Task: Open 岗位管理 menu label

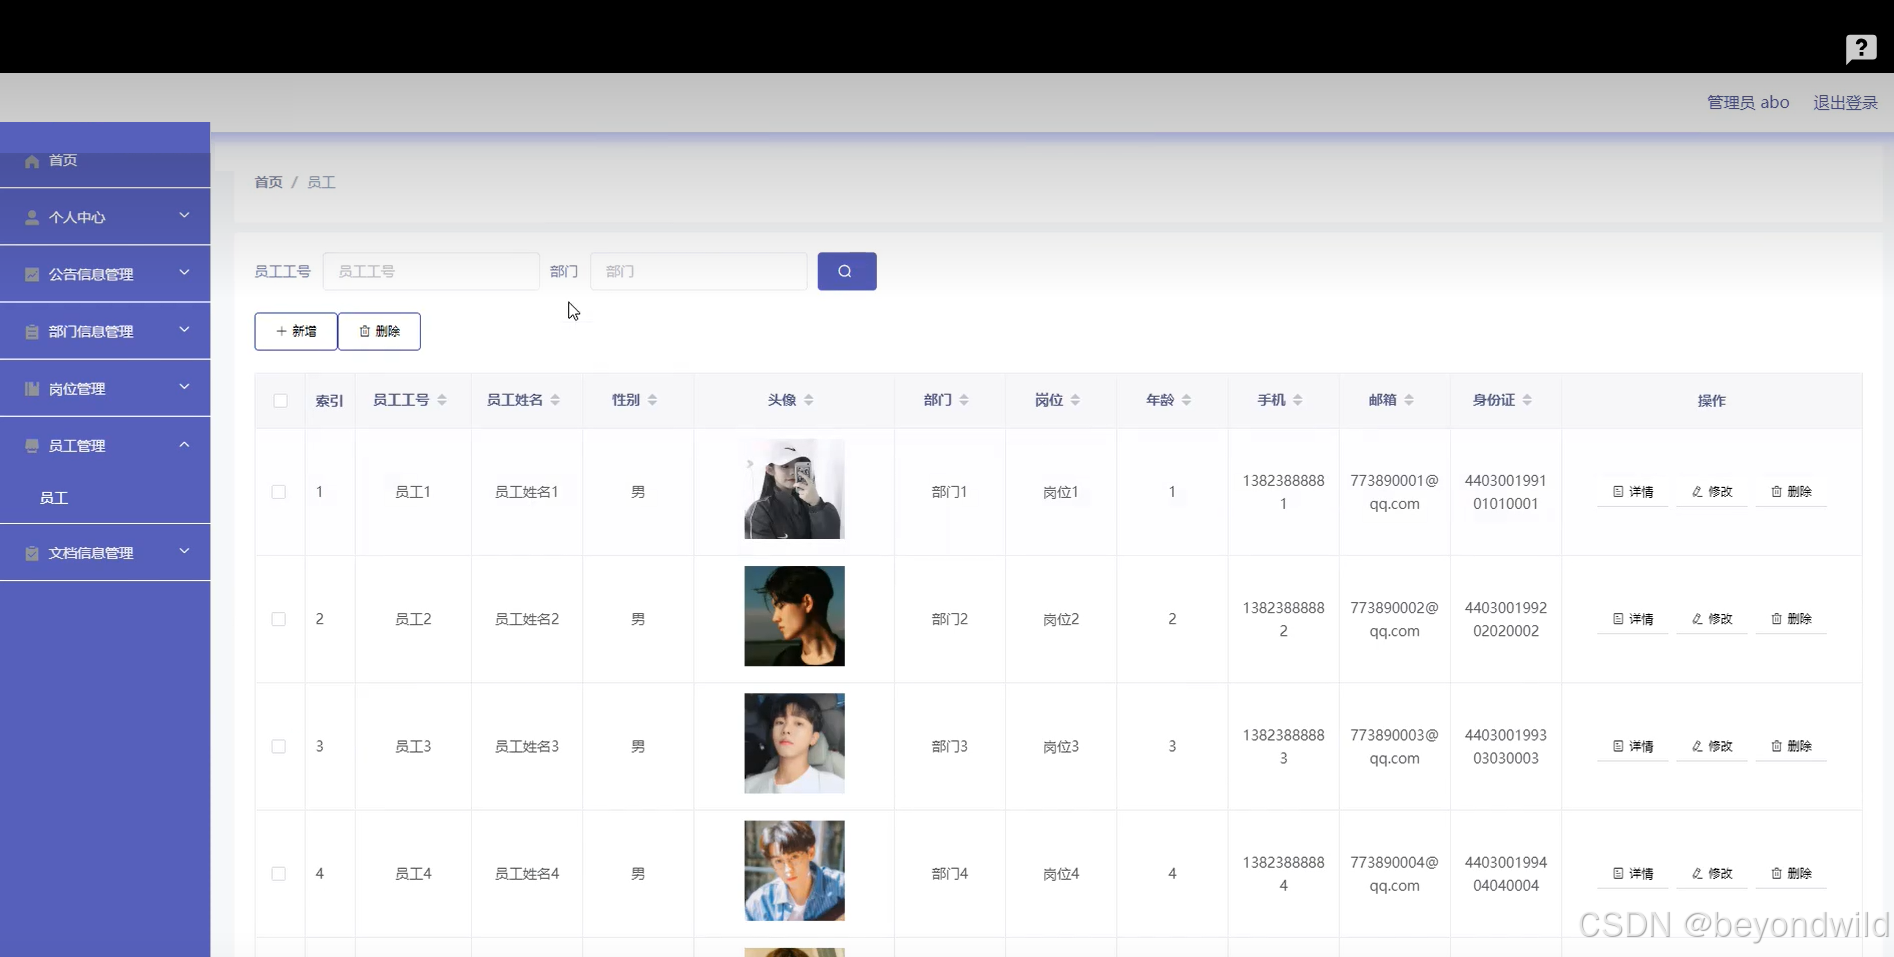Action: (x=77, y=389)
